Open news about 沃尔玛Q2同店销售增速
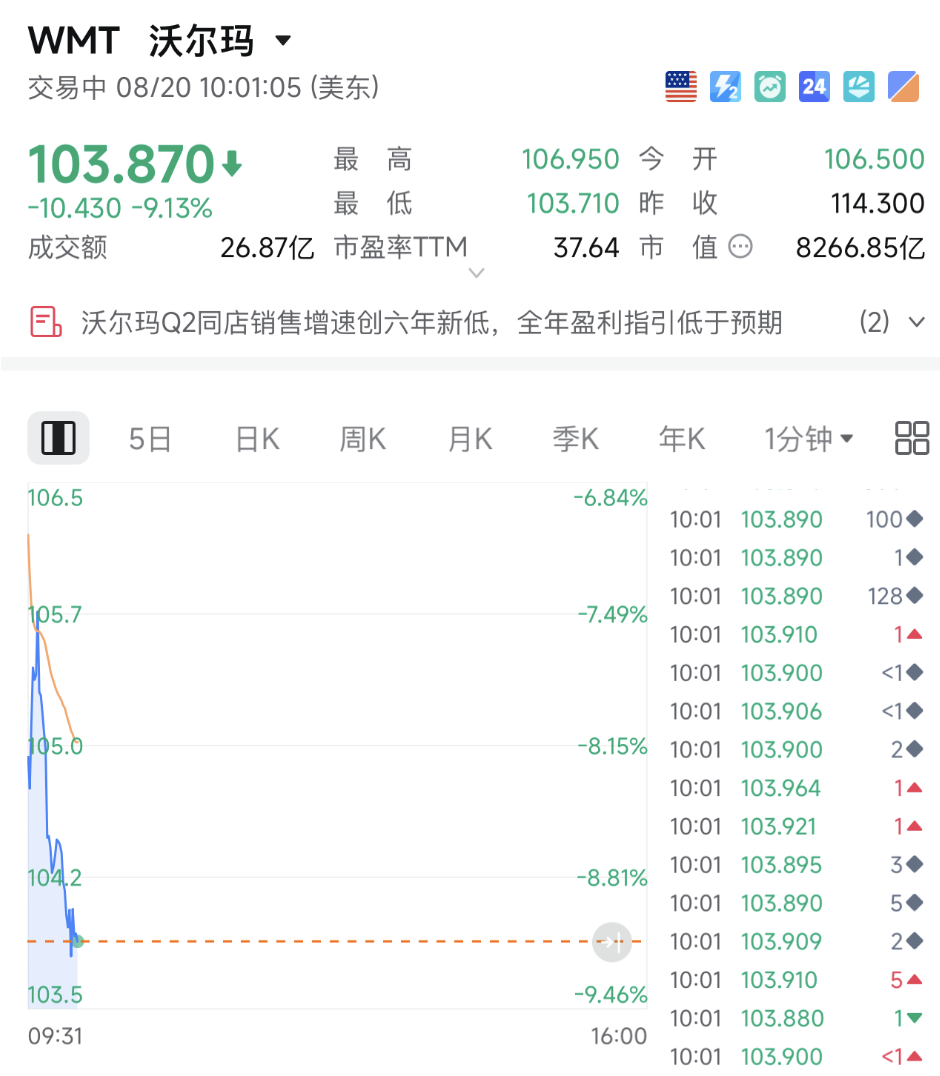The width and height of the screenshot is (940, 1076). [x=432, y=323]
